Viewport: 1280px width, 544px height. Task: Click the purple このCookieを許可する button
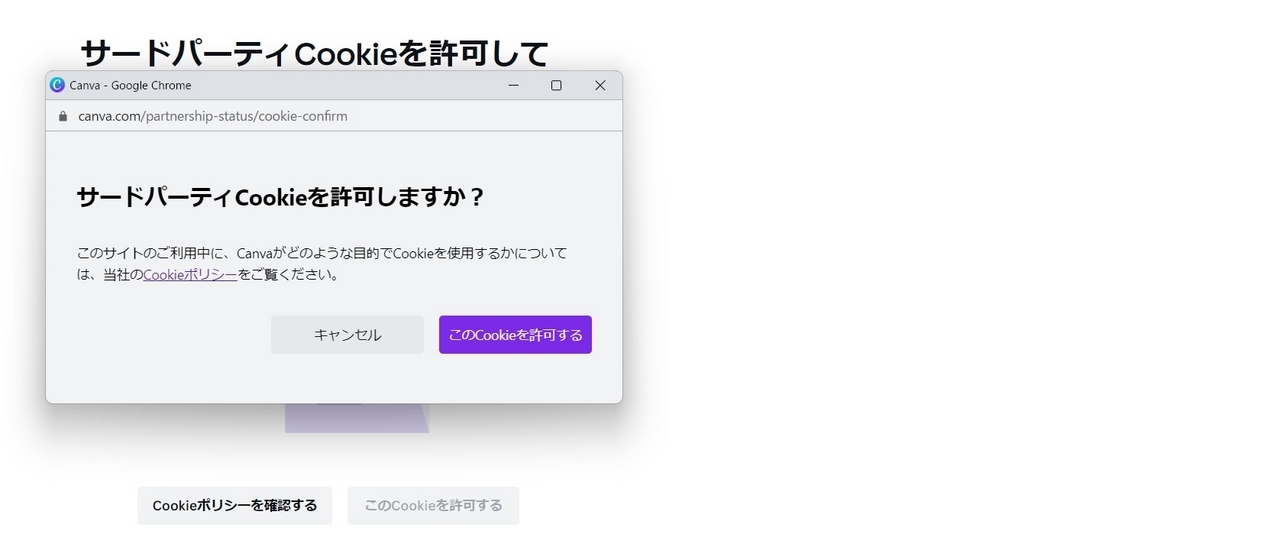pyautogui.click(x=515, y=335)
